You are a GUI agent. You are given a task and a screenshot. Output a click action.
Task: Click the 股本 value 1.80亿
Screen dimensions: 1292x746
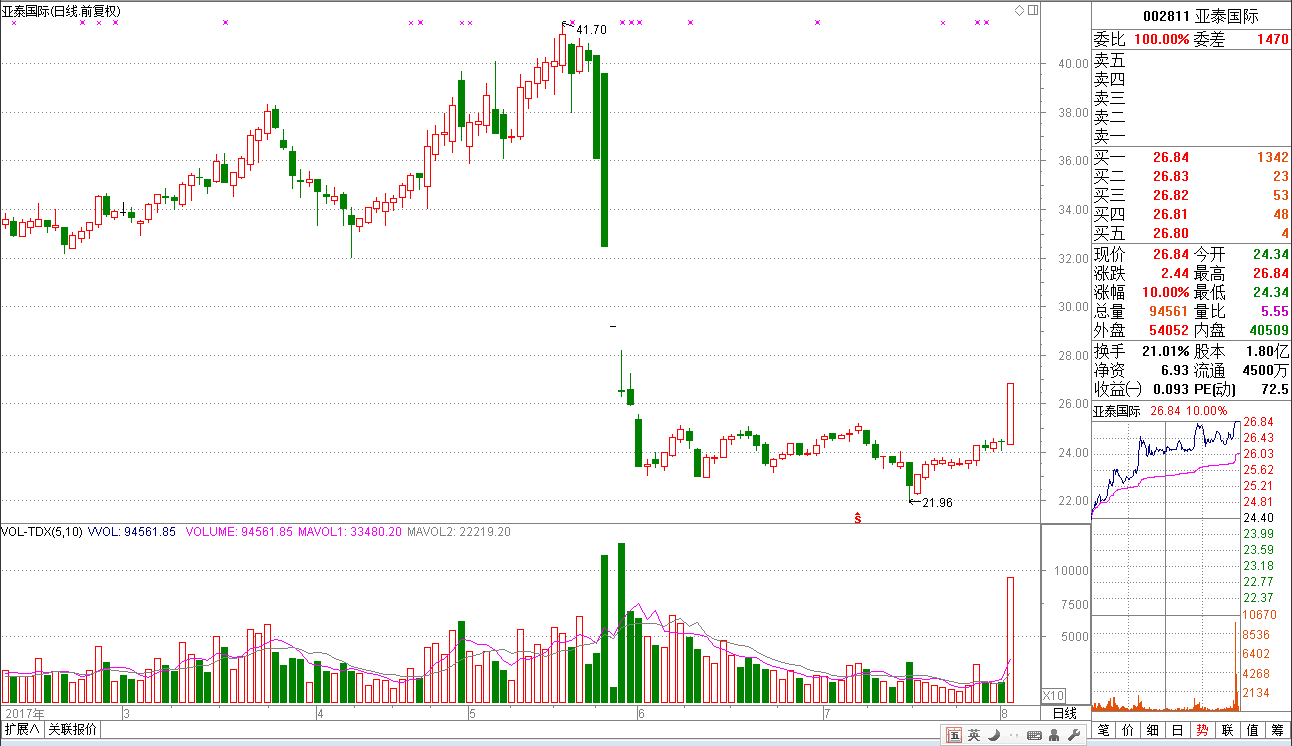coord(1270,351)
